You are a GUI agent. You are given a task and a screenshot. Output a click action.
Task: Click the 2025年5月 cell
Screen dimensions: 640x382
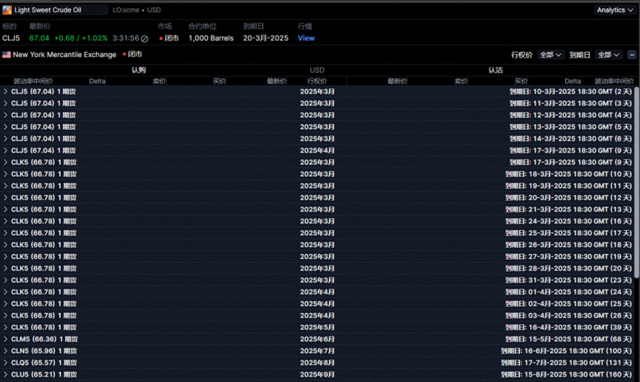coord(317,328)
